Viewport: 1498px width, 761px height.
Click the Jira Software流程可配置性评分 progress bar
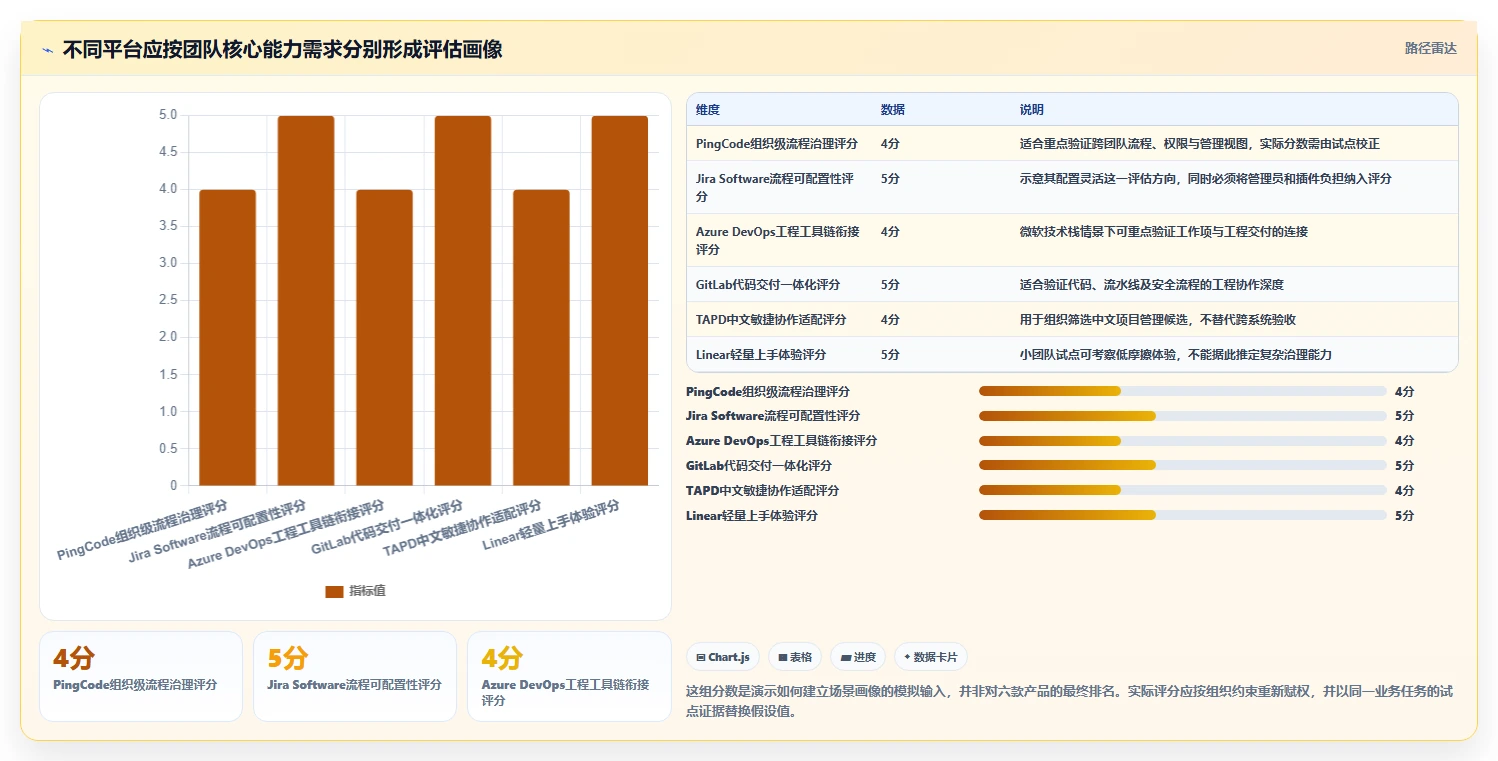[1183, 416]
